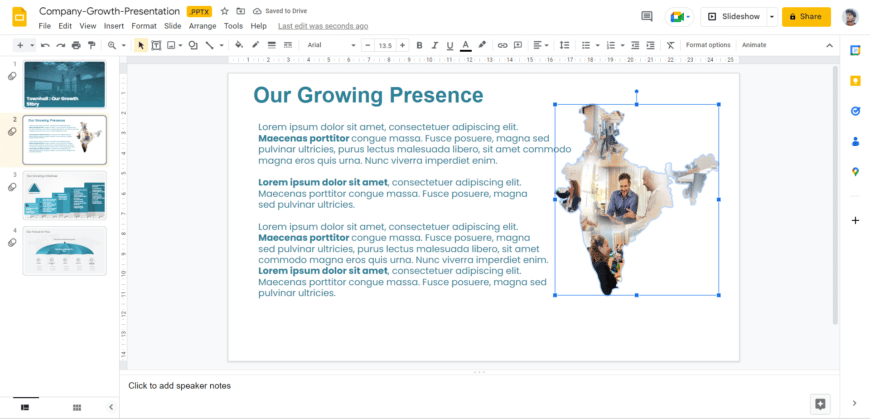Open the shape insert tool
This screenshot has height=419, width=870.
tap(193, 45)
